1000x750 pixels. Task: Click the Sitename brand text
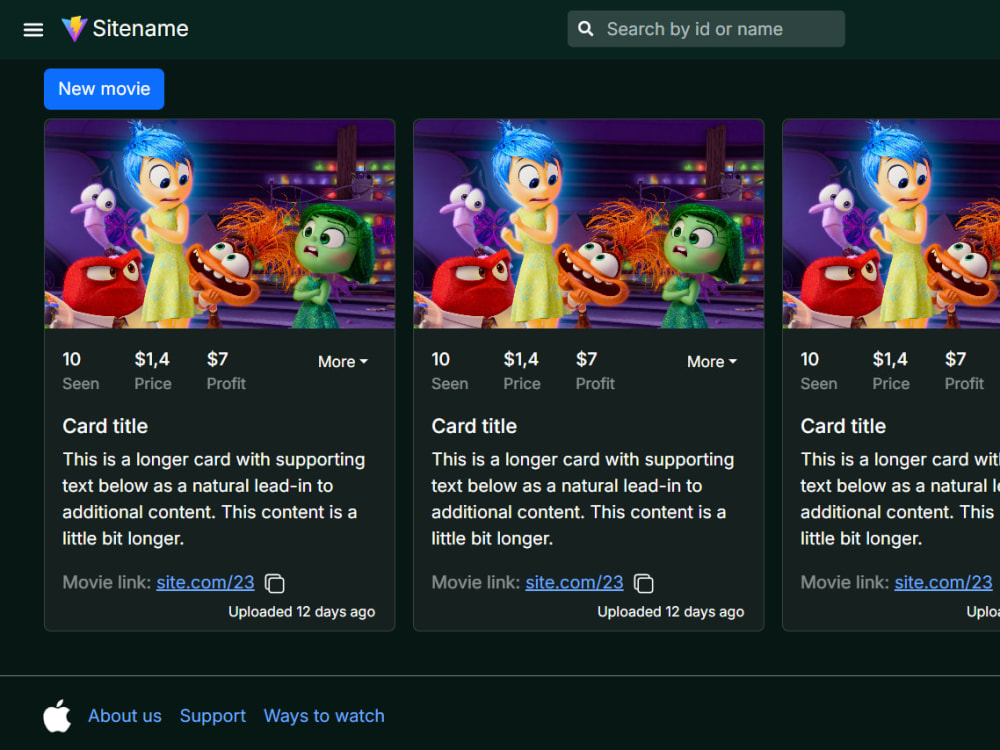(140, 29)
